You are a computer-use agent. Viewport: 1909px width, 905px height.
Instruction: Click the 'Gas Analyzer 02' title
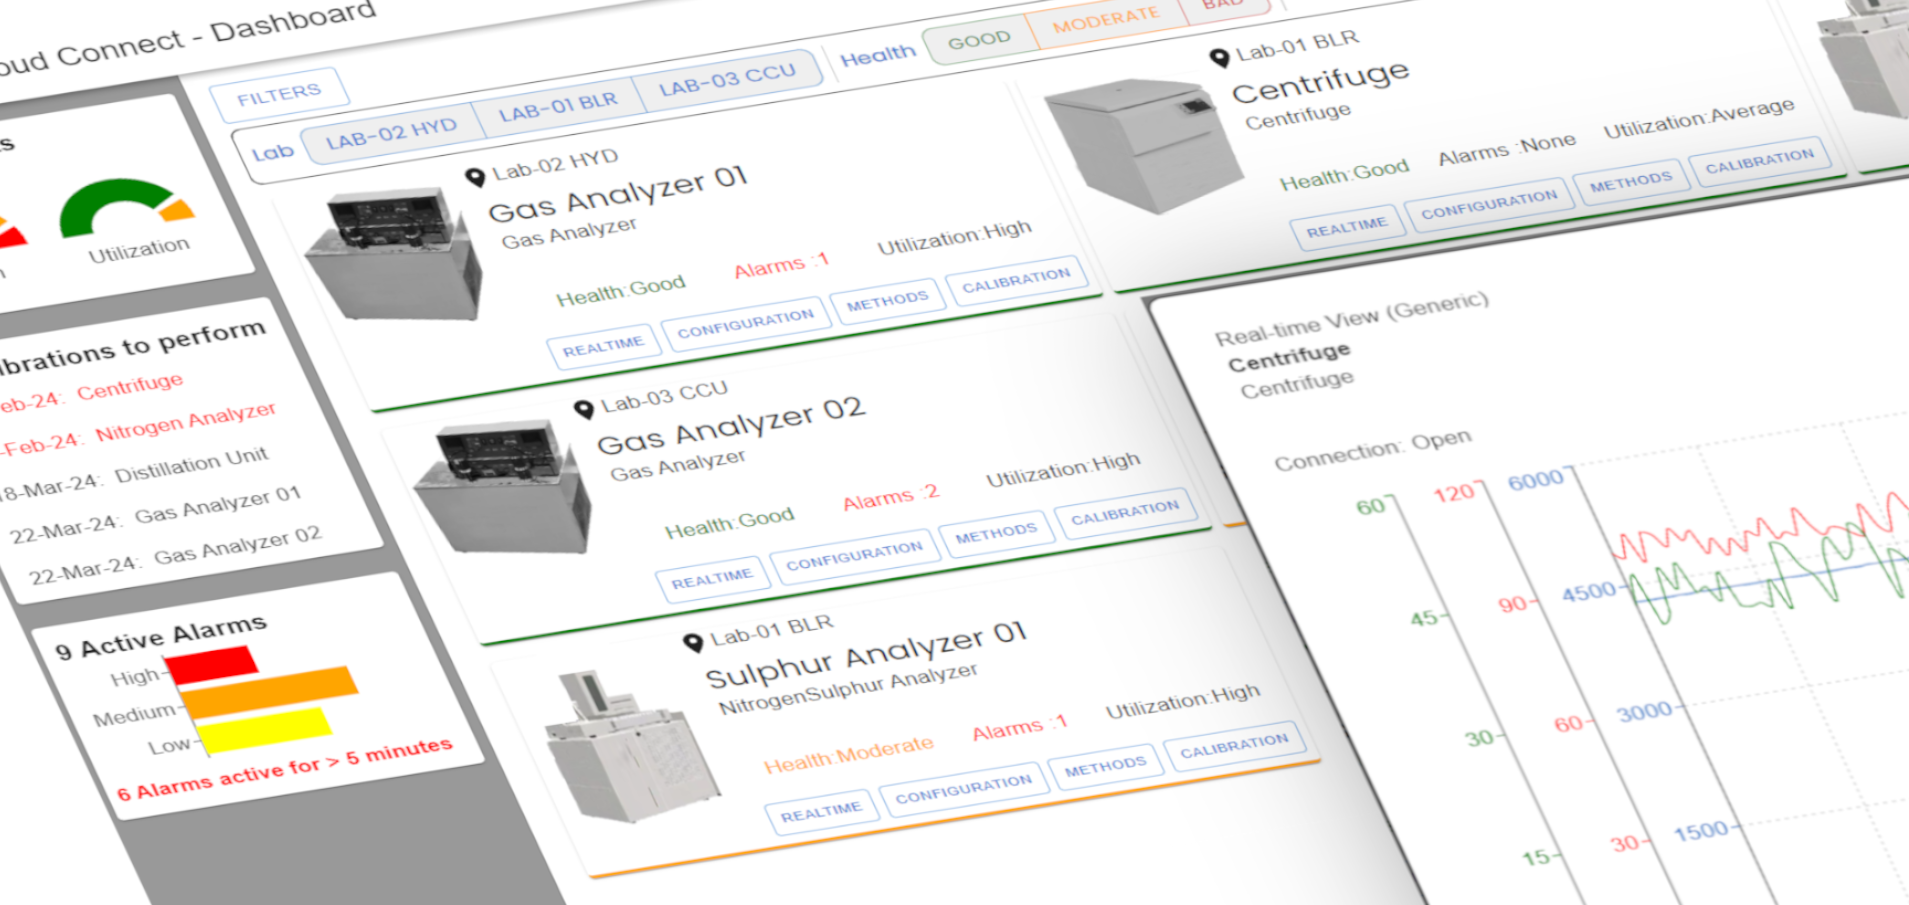click(731, 427)
